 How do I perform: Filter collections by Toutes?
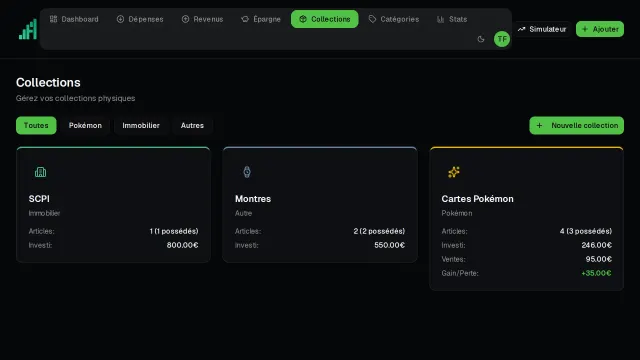pos(36,125)
